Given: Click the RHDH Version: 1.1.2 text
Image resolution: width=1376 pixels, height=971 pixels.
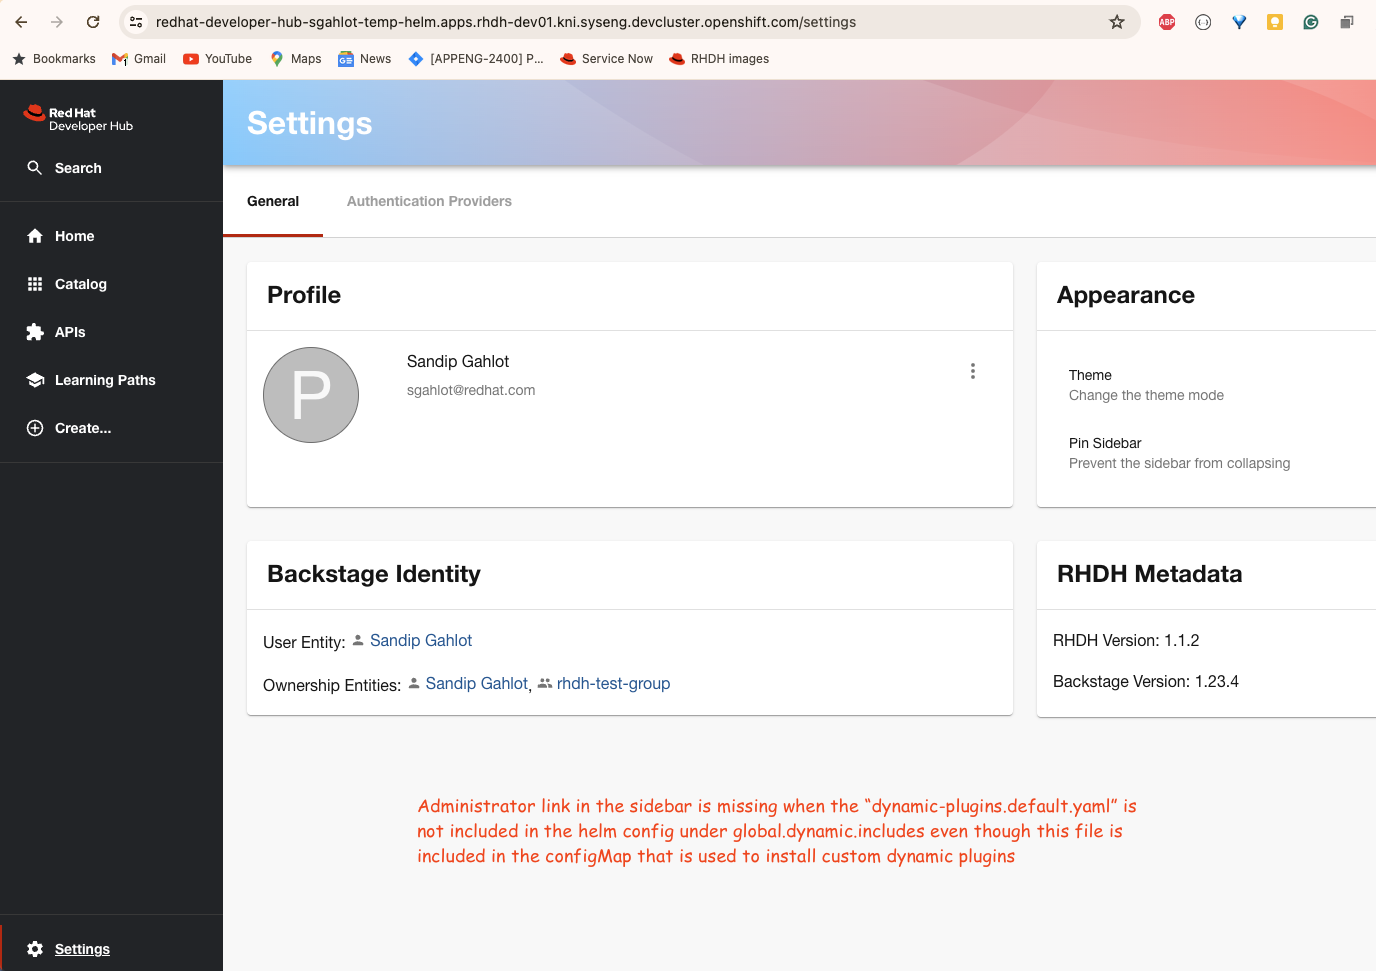Looking at the screenshot, I should (1126, 640).
